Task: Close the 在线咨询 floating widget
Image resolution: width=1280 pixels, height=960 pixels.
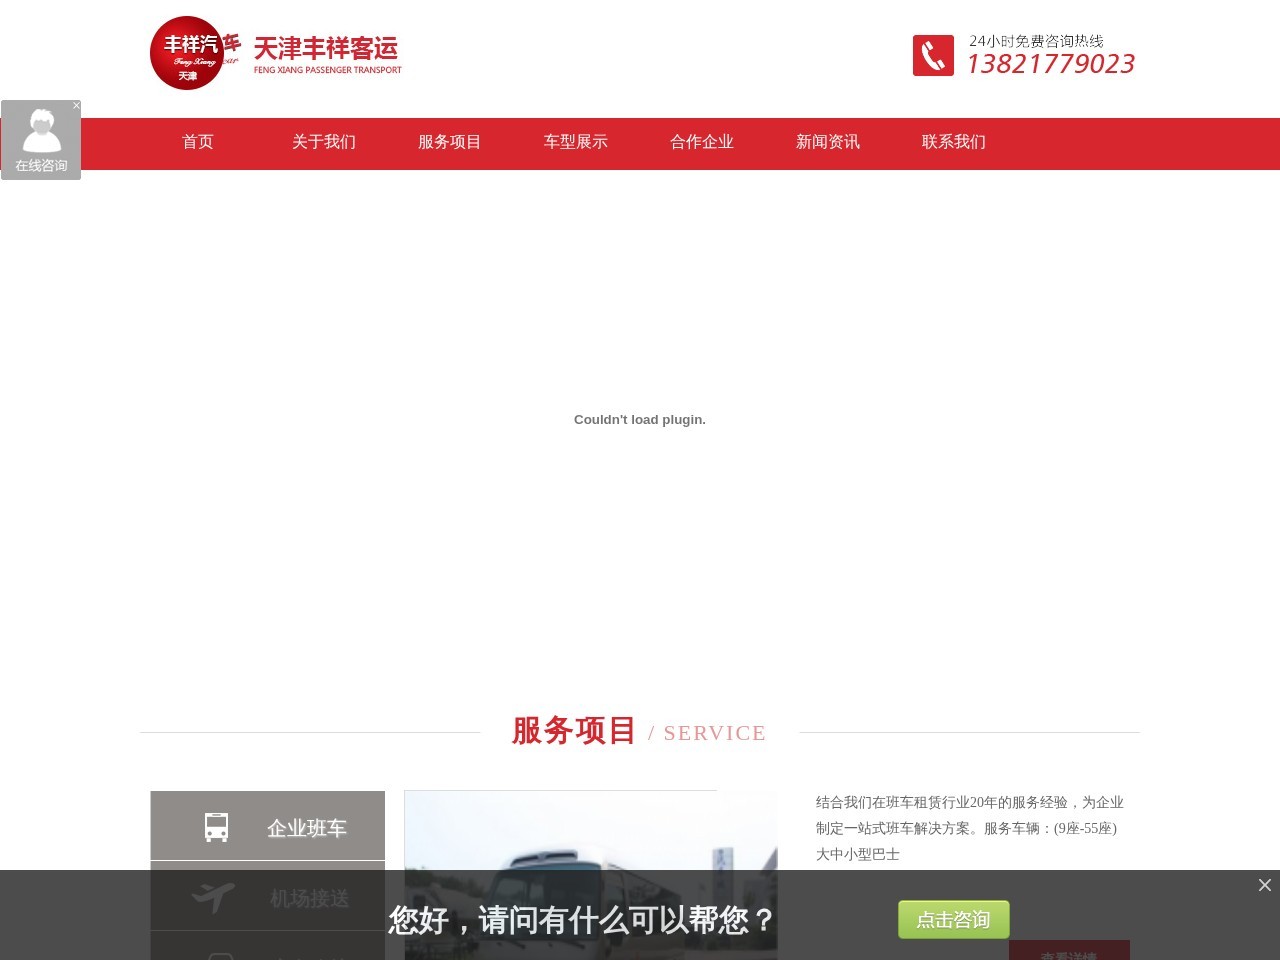Action: tap(76, 105)
